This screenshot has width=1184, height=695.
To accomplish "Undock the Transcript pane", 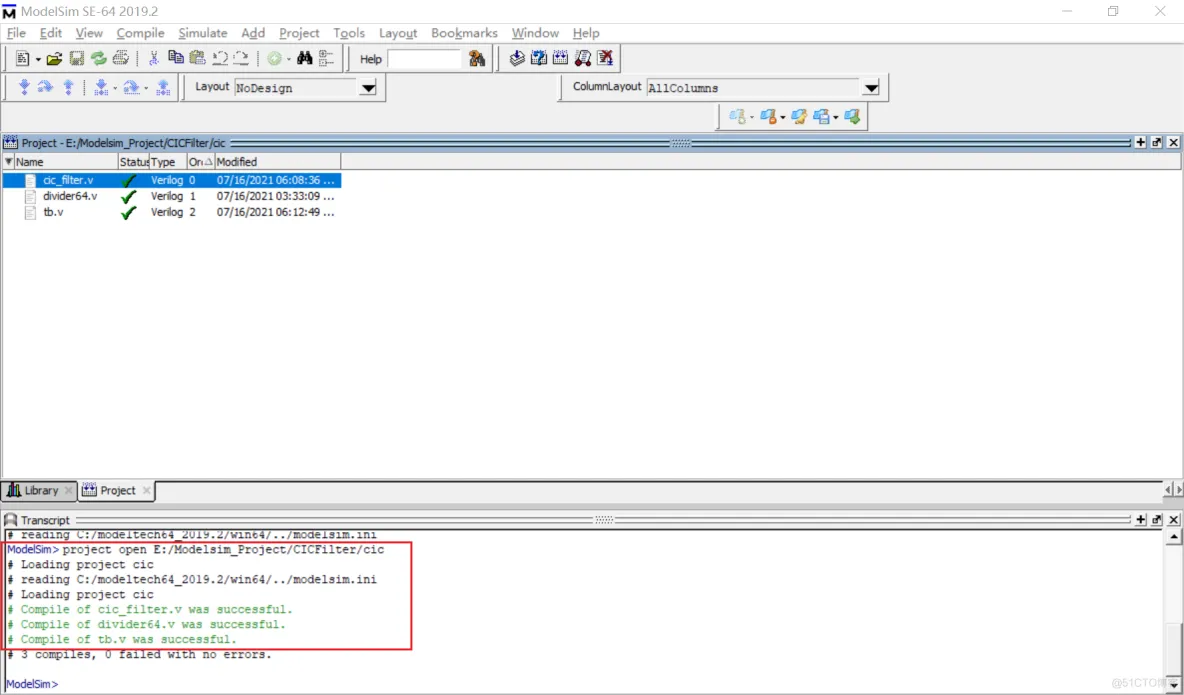I will coord(1157,520).
